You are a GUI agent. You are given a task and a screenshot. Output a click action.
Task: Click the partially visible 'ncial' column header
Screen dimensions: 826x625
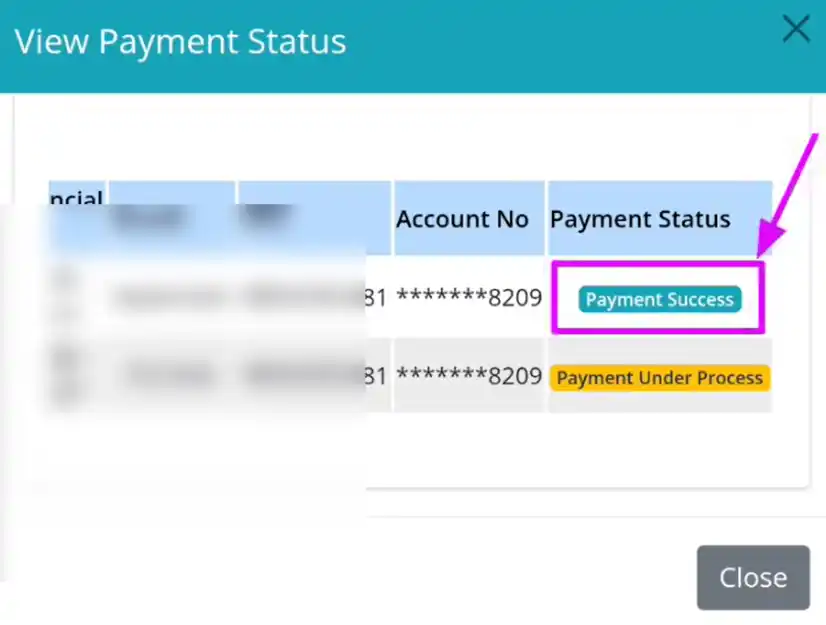pyautogui.click(x=76, y=198)
